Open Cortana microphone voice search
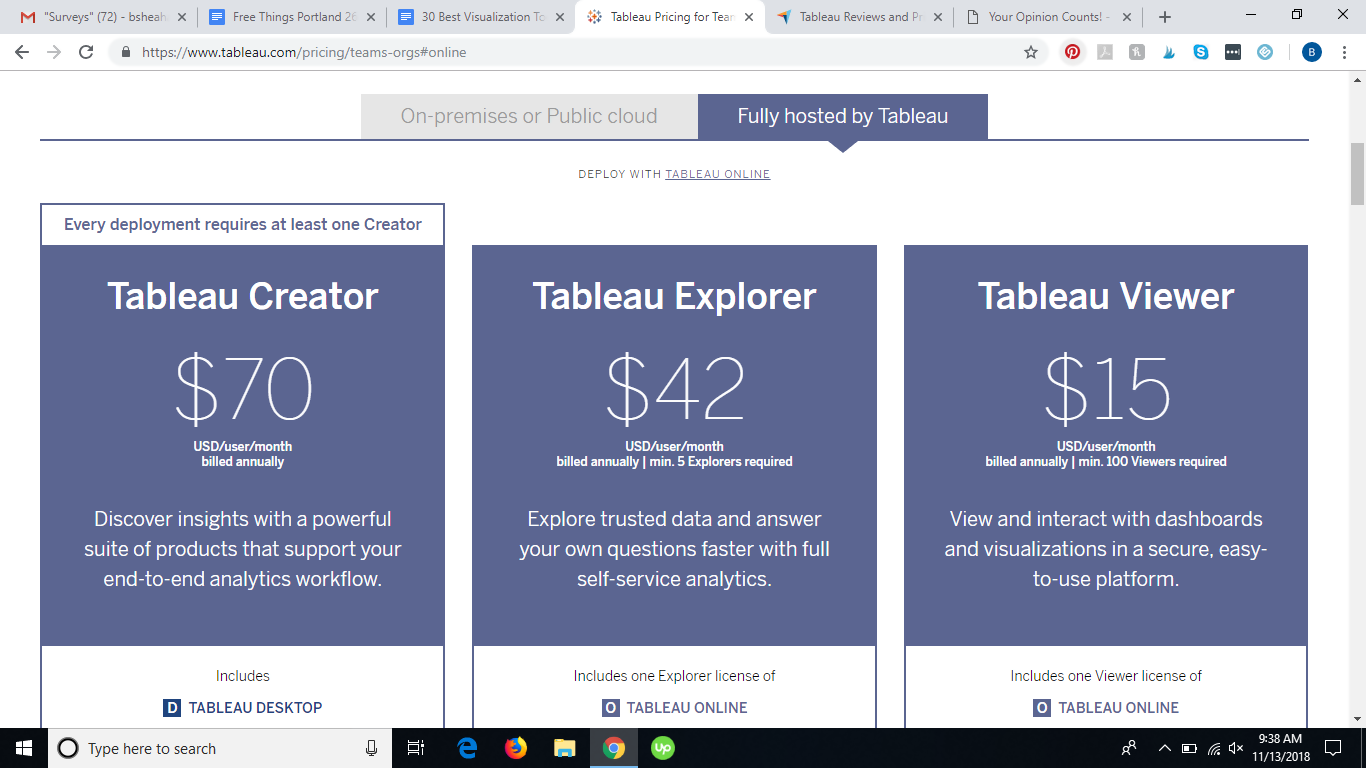This screenshot has height=768, width=1366. tap(371, 748)
